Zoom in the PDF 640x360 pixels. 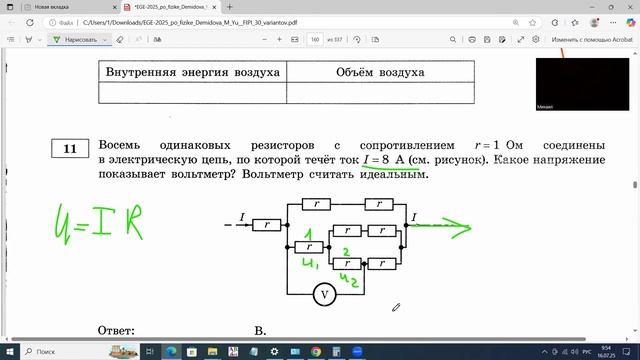(x=280, y=40)
